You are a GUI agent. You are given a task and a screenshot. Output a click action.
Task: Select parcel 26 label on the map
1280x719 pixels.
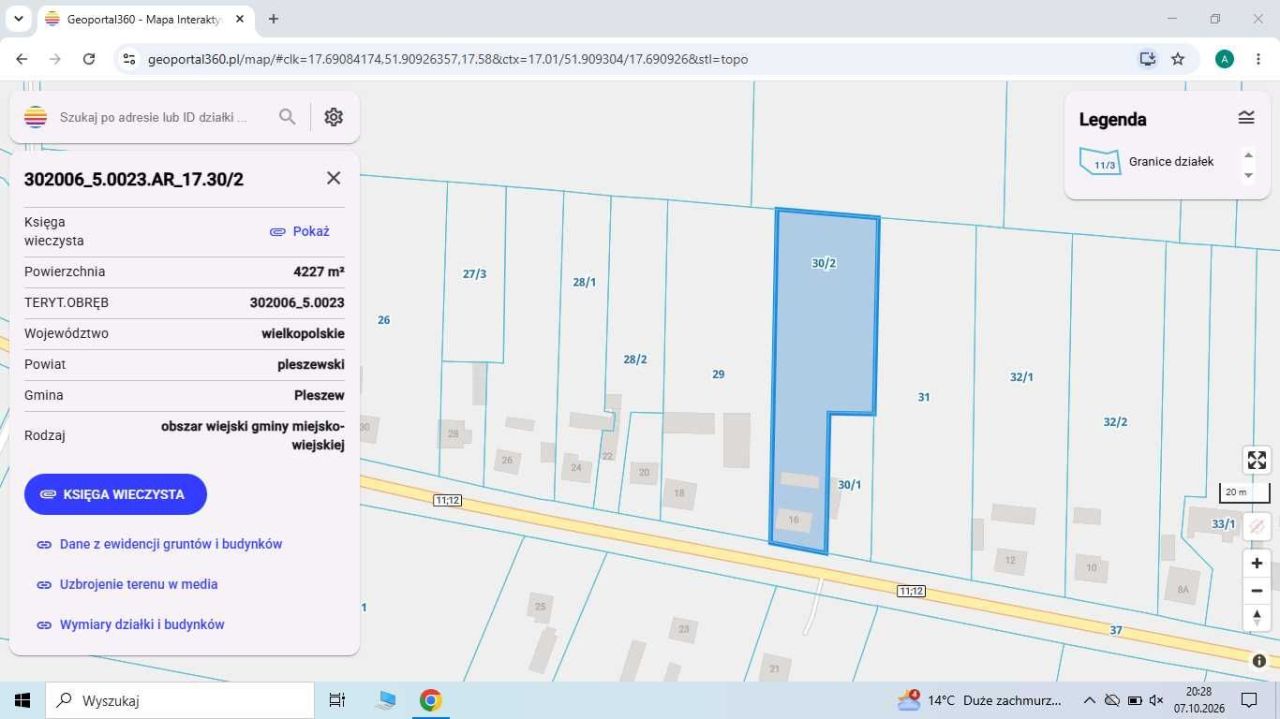coord(384,320)
